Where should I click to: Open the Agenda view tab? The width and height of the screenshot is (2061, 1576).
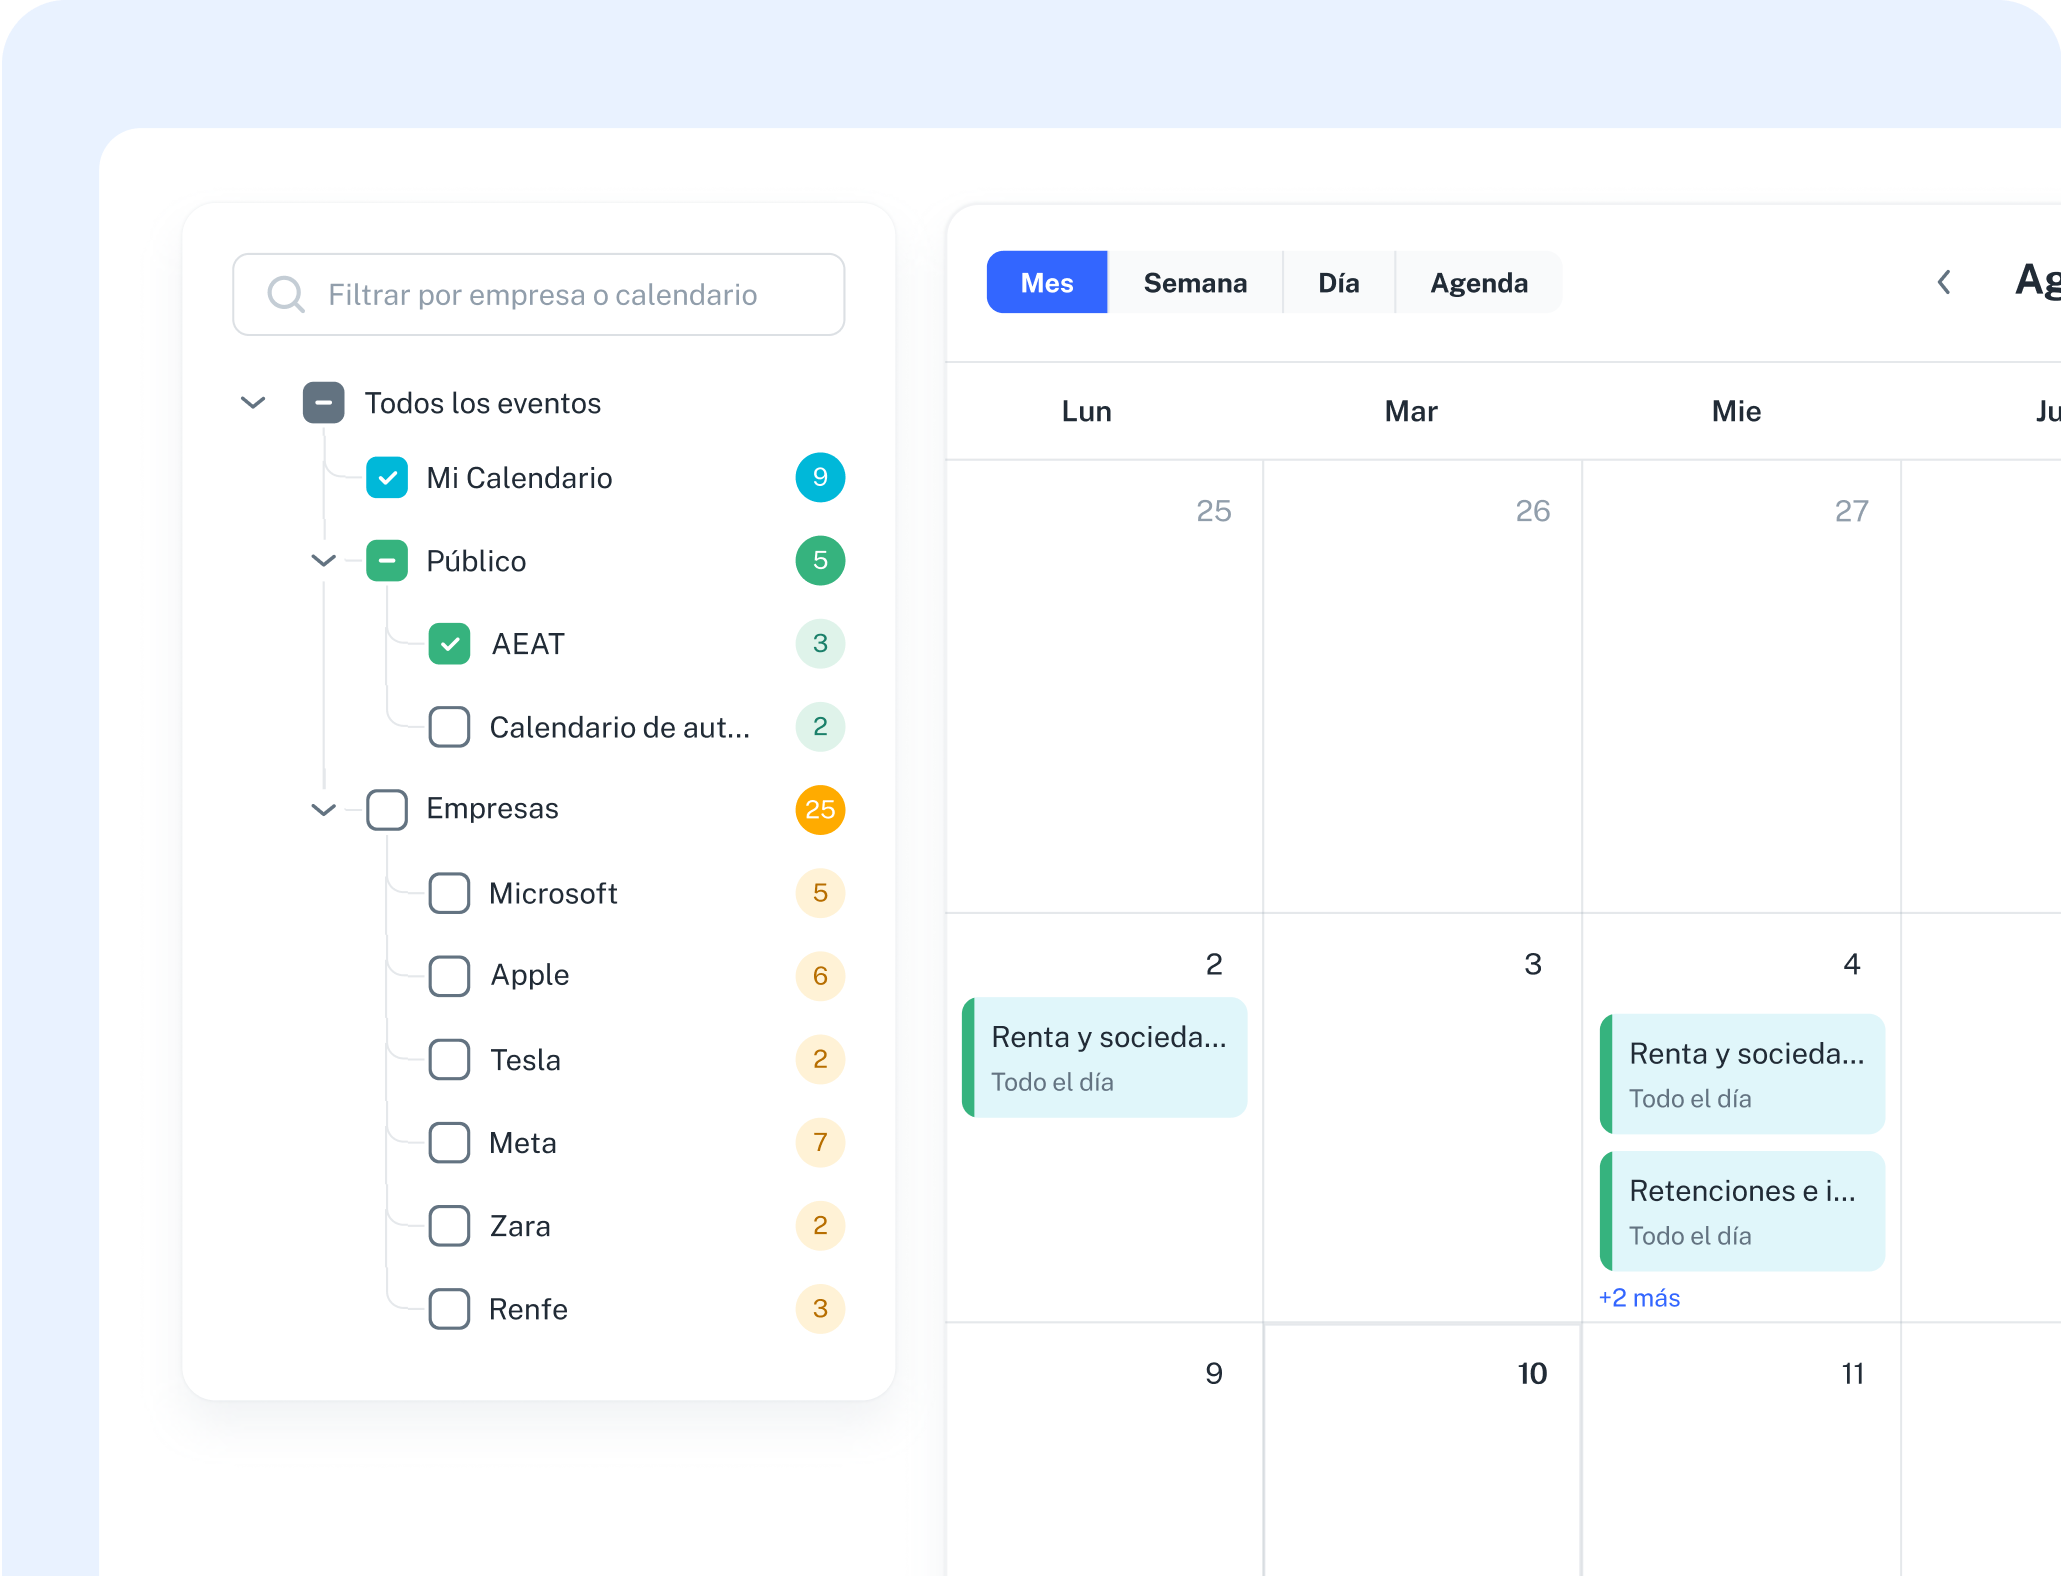tap(1479, 282)
